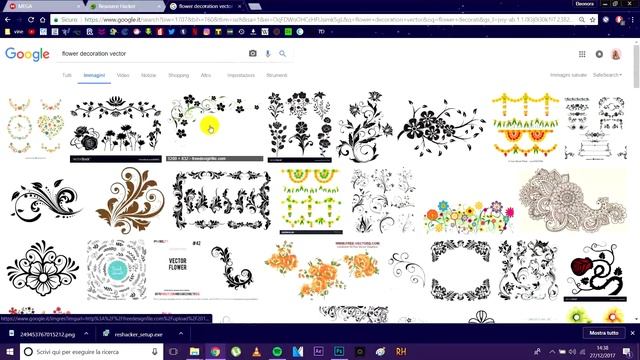640x360 pixels.
Task: Open options arrow for 249453767015212.png download
Action: [x=86, y=333]
